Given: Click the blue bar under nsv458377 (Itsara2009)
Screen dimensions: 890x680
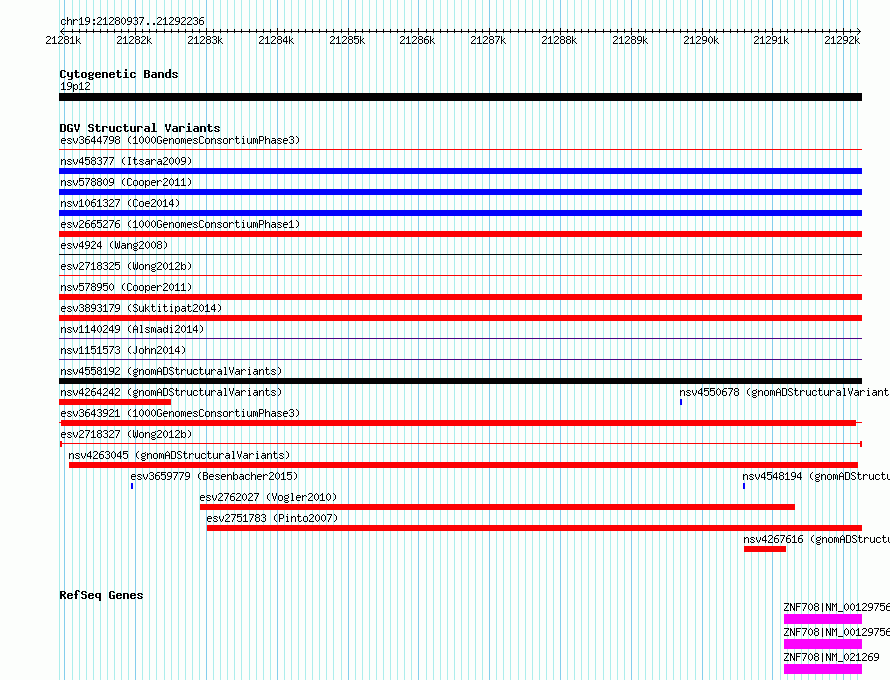Looking at the screenshot, I should pos(460,171).
